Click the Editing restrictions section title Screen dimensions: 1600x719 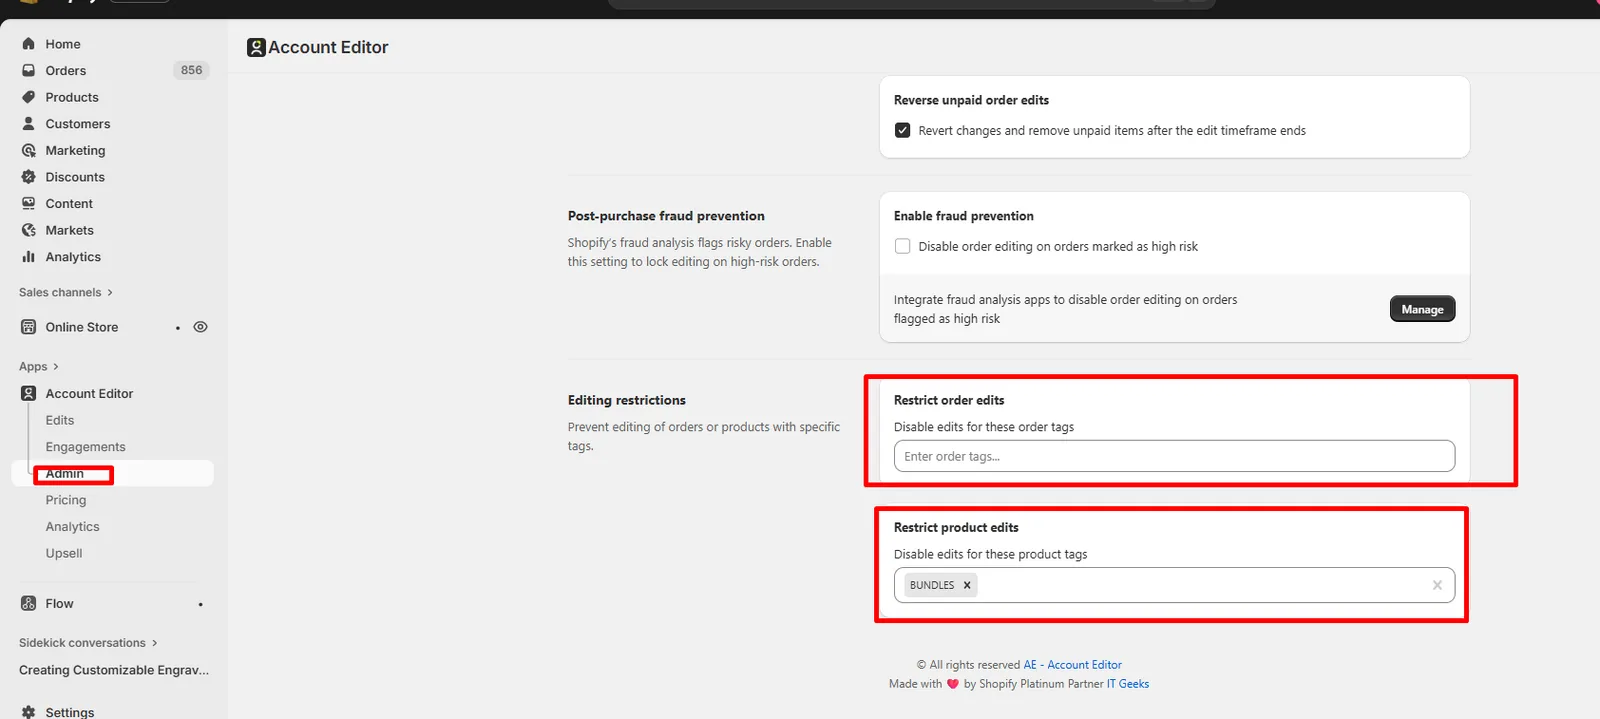click(627, 400)
